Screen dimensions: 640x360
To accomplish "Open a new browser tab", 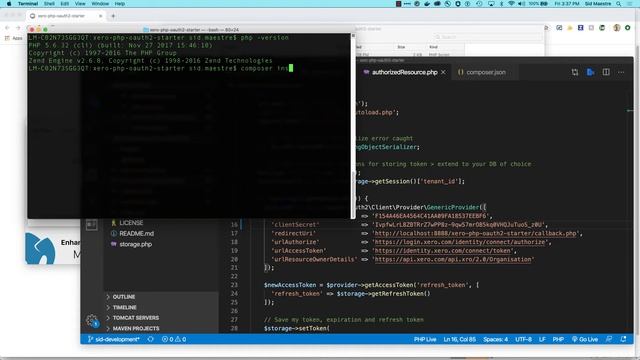I will 113,16.
